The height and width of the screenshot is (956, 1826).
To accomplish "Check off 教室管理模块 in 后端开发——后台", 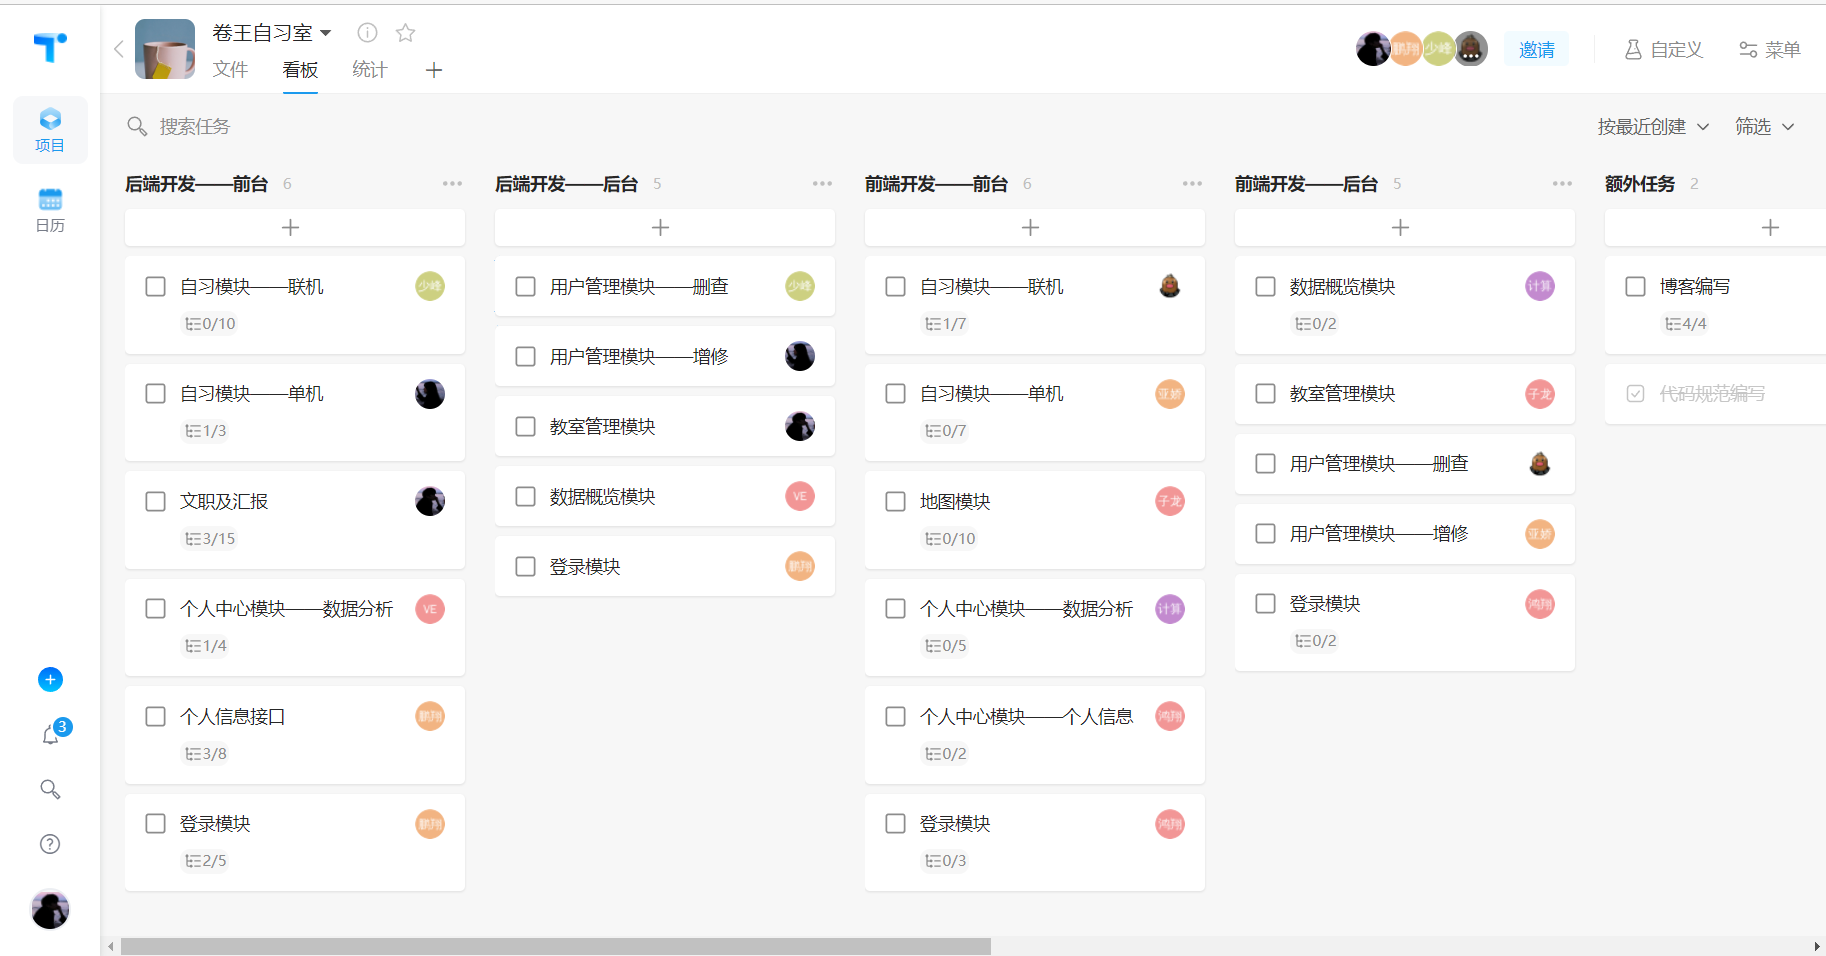I will coord(526,427).
